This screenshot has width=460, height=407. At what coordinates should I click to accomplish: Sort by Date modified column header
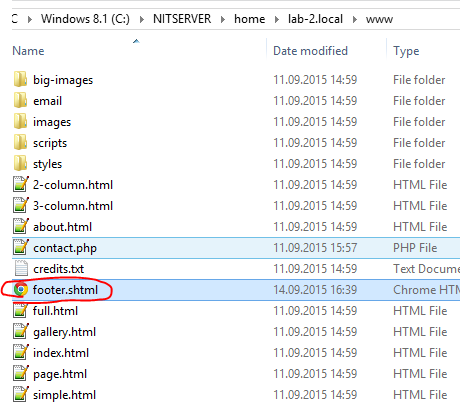(310, 51)
